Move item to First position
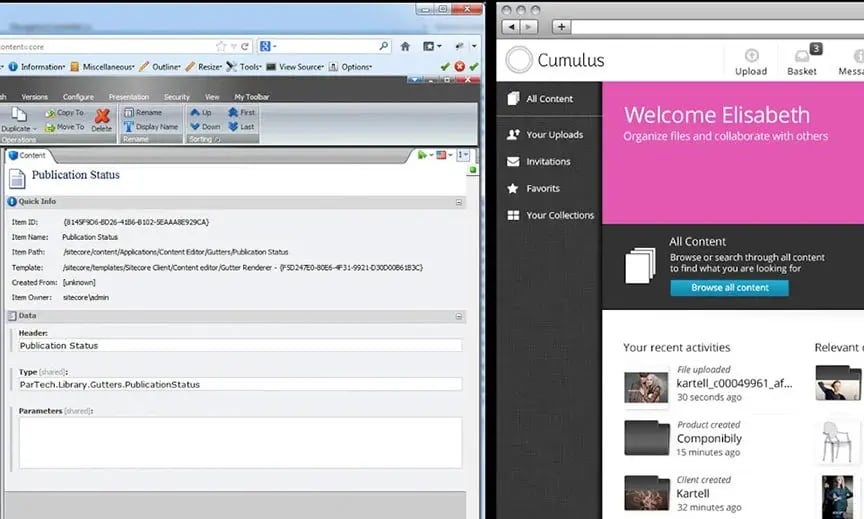The width and height of the screenshot is (864, 519). coord(241,112)
